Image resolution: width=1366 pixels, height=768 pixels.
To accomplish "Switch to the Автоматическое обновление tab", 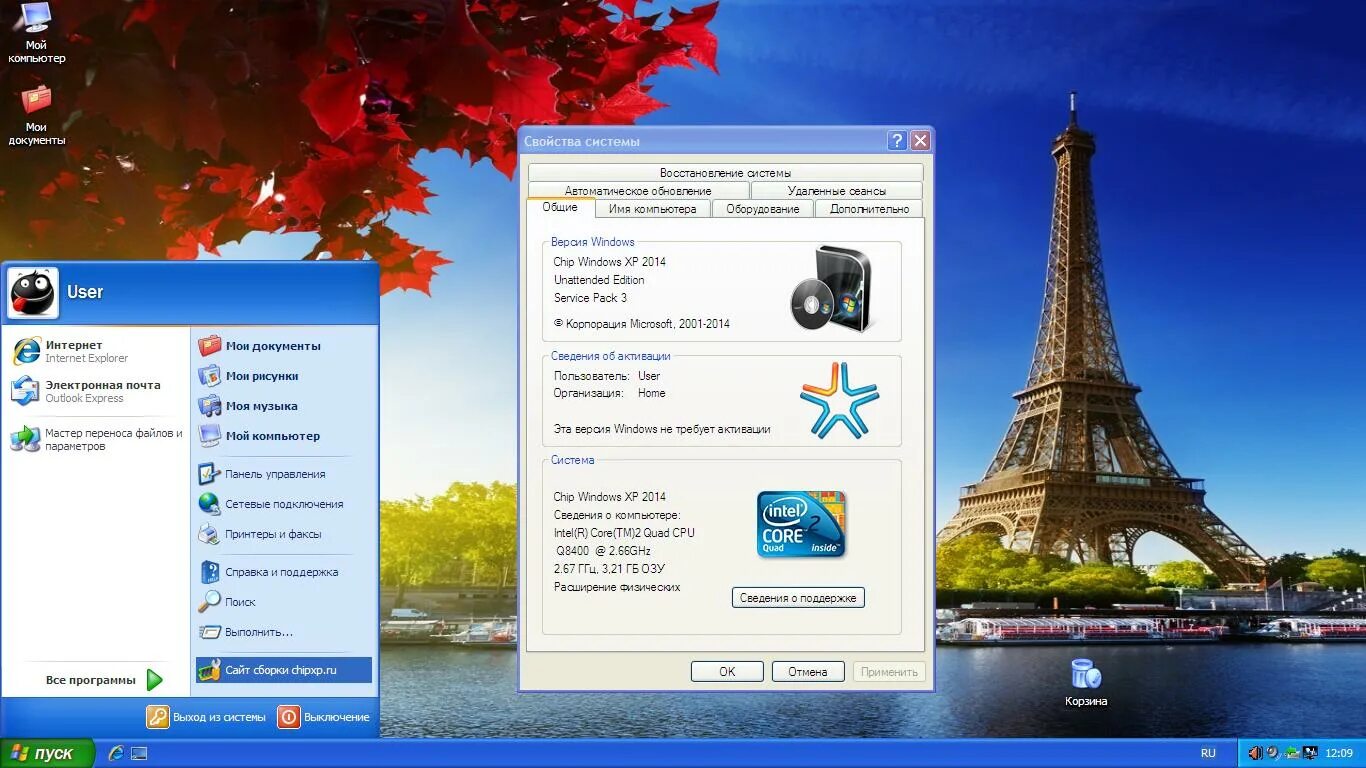I will [638, 191].
